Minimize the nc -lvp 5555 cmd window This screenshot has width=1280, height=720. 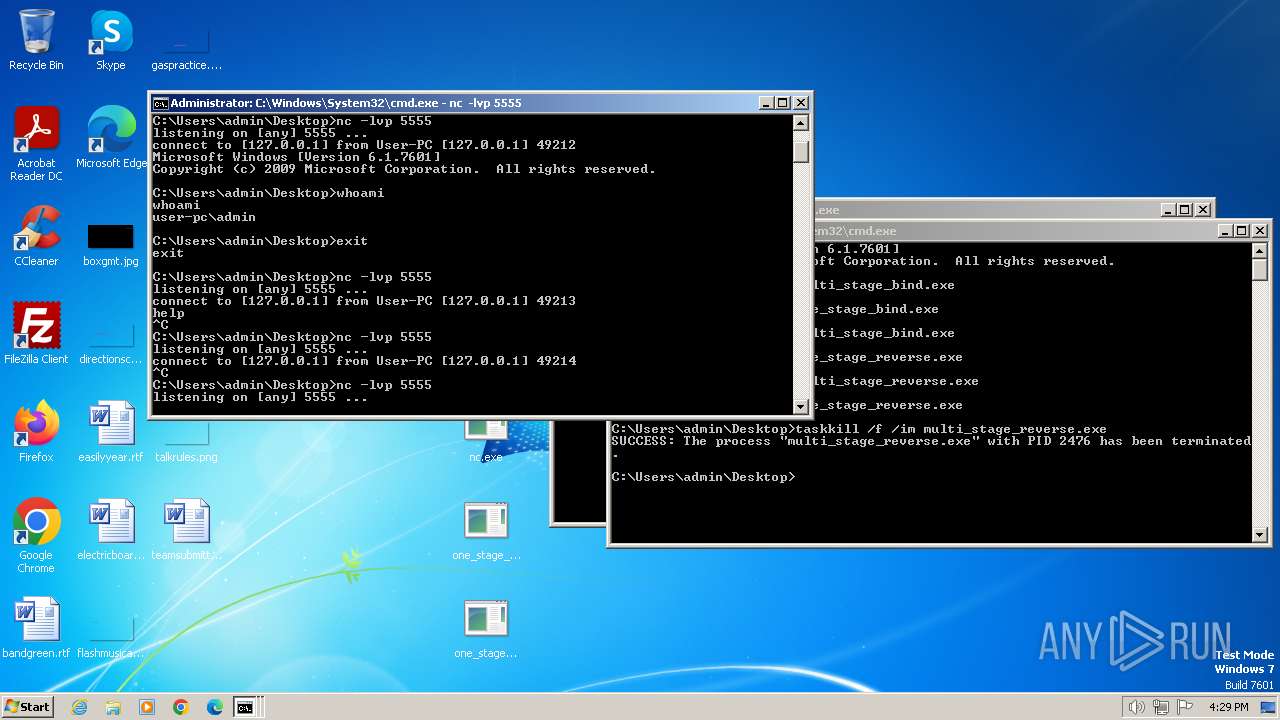tap(767, 103)
